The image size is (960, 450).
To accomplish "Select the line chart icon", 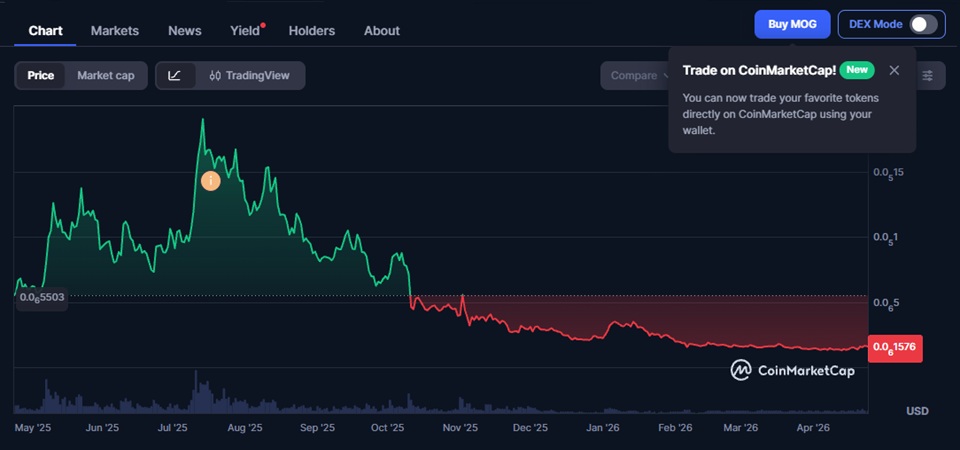I will tap(175, 75).
